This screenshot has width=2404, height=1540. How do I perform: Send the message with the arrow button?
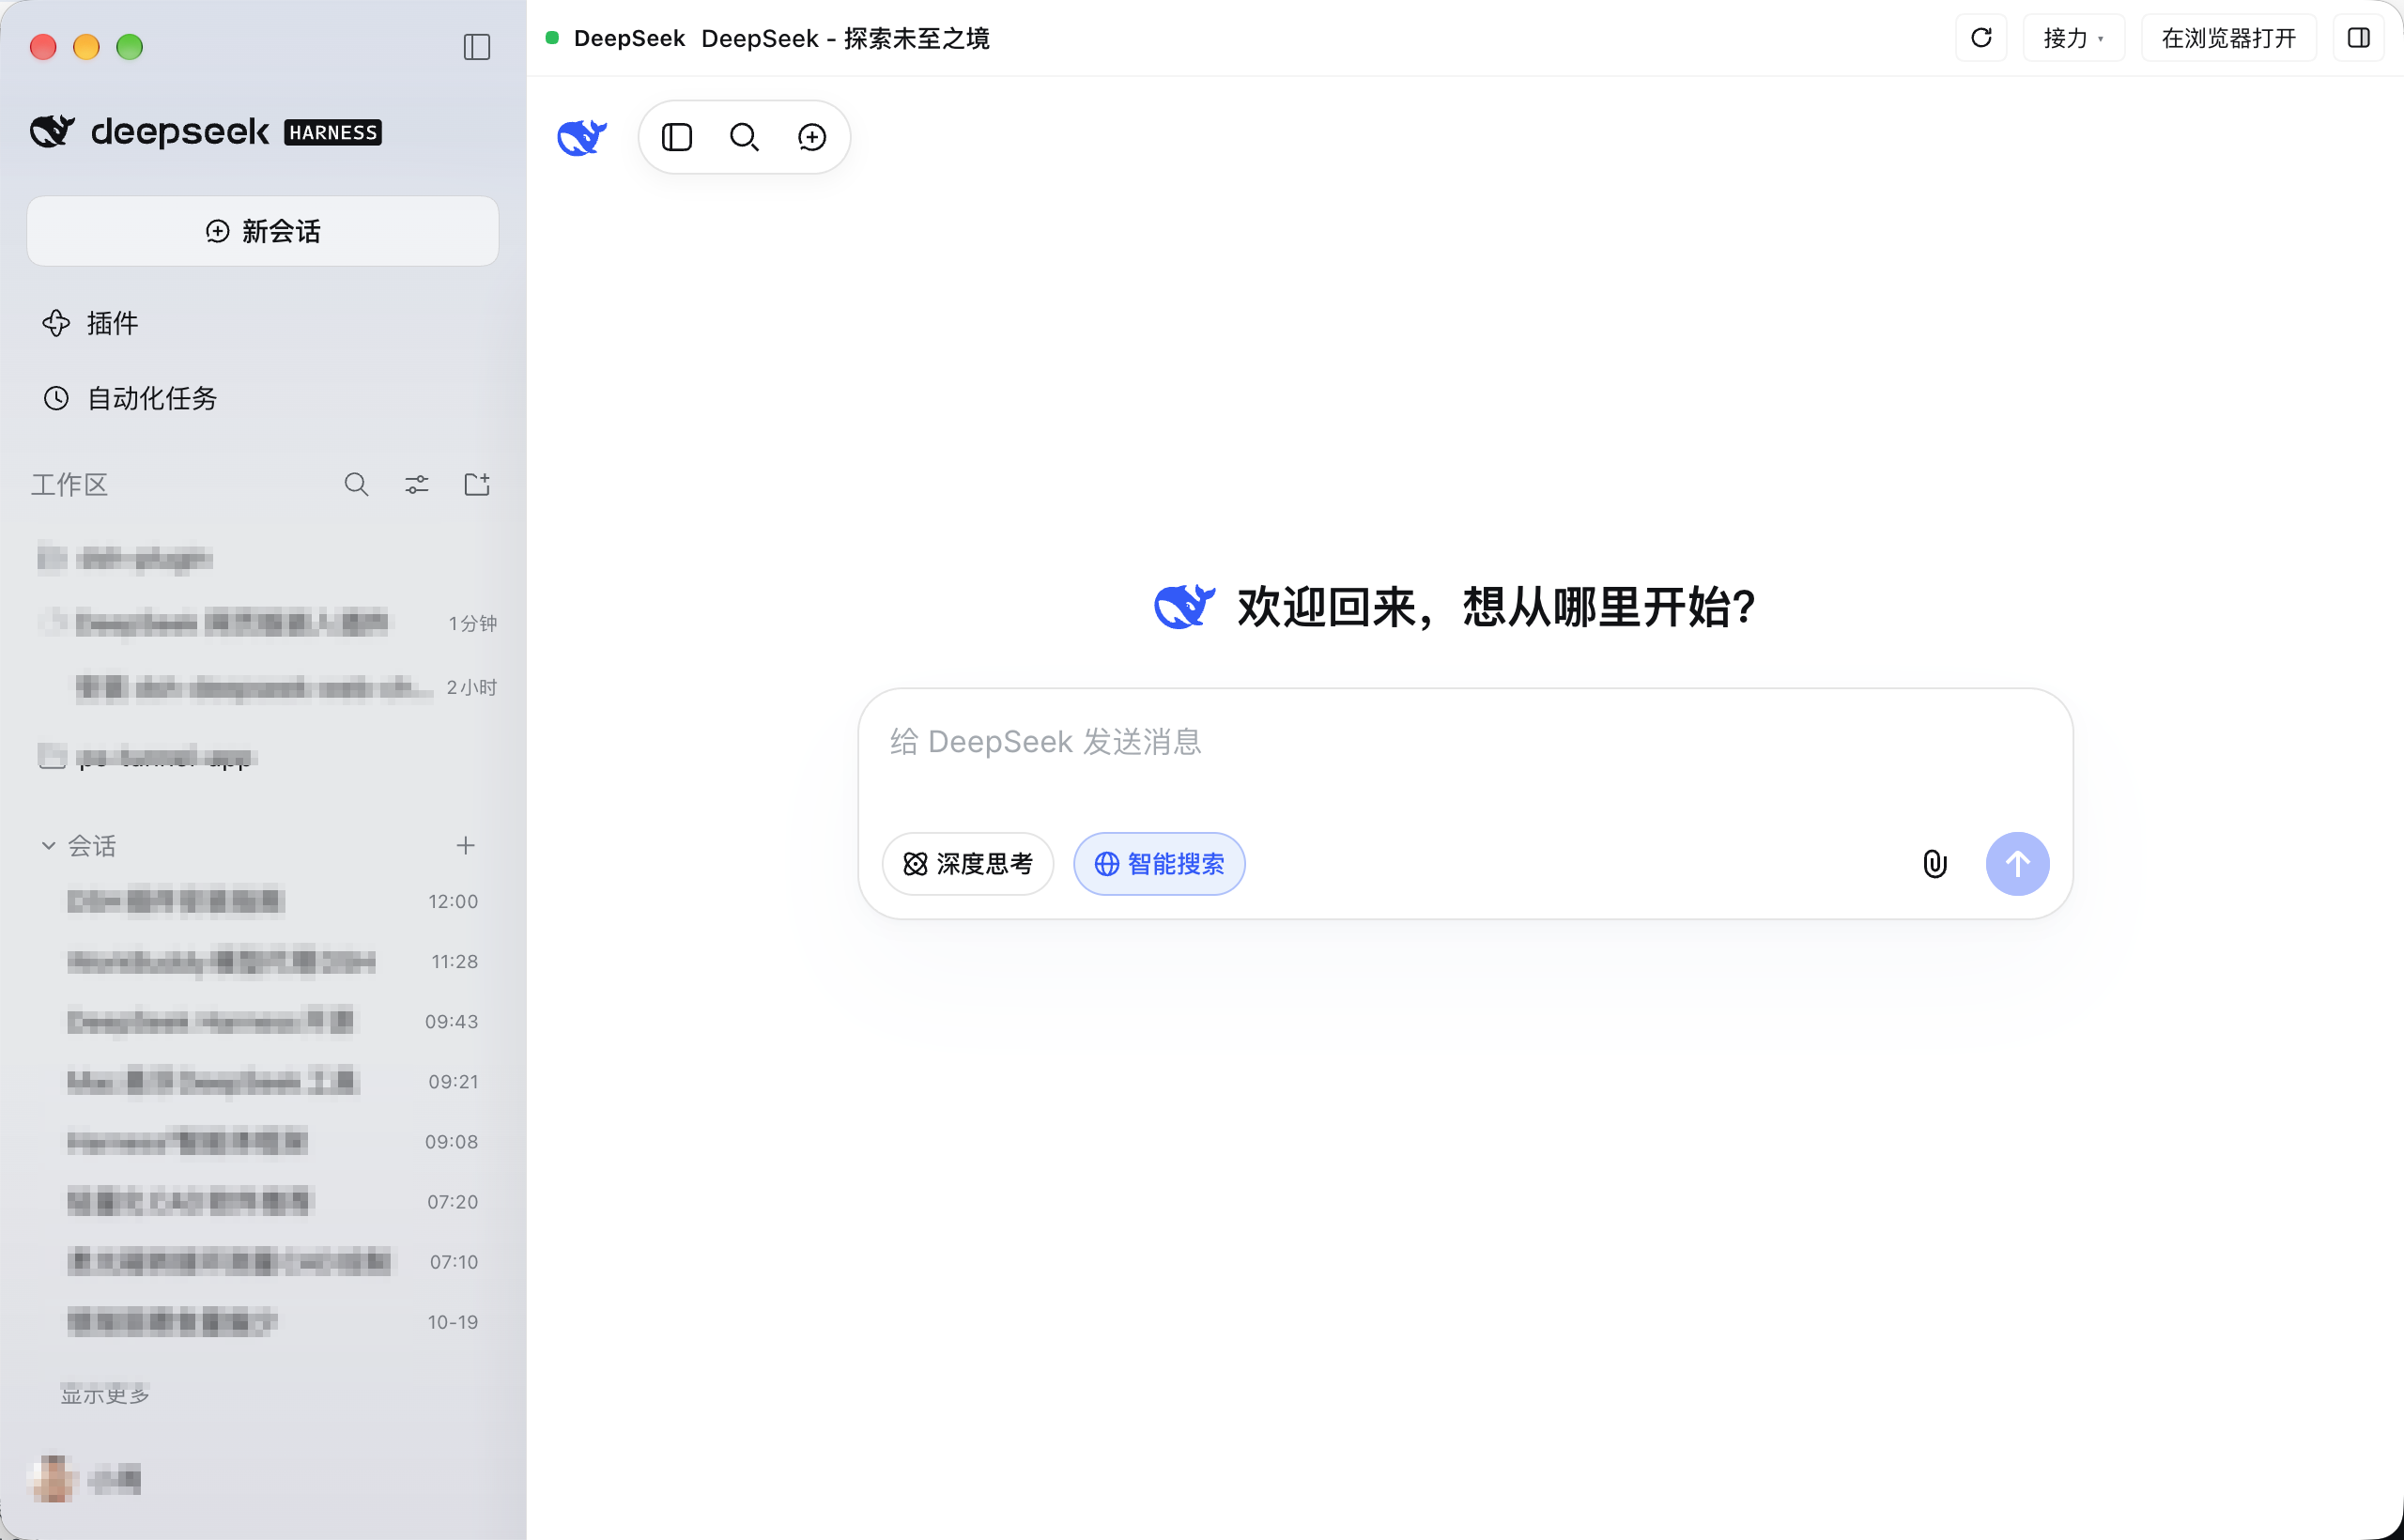[x=2017, y=864]
